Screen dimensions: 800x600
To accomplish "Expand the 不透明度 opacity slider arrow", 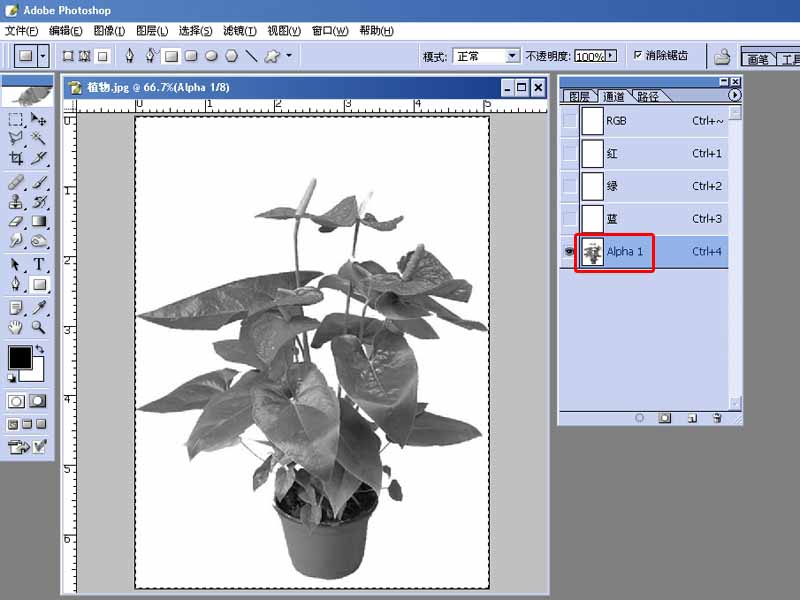I will (x=611, y=56).
